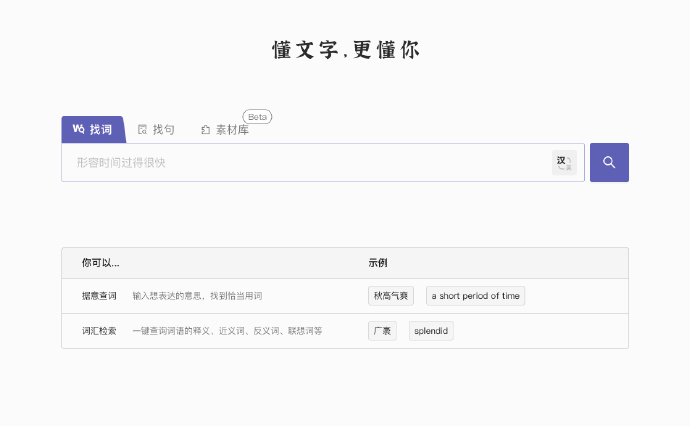Pick the 'splendid' example chip
The height and width of the screenshot is (426, 690).
pos(431,331)
